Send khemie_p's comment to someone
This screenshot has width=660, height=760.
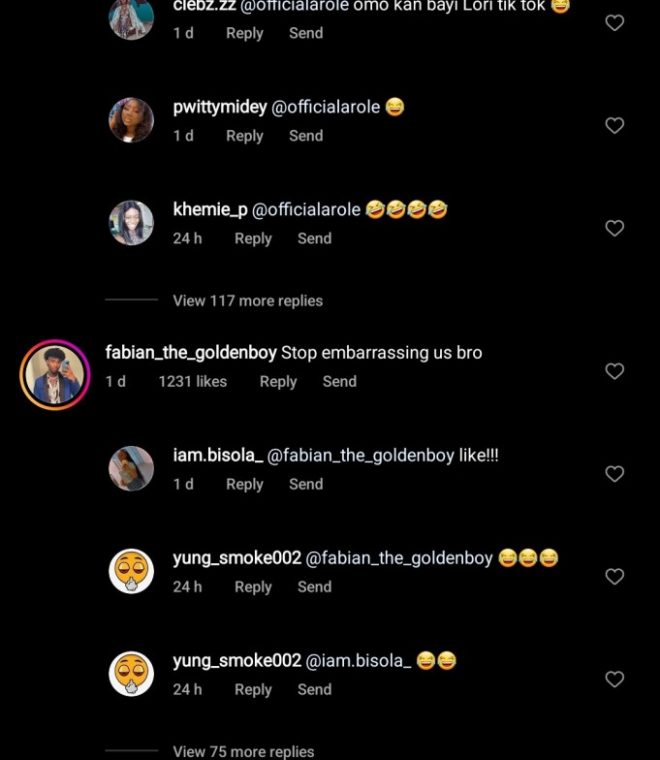pos(314,238)
